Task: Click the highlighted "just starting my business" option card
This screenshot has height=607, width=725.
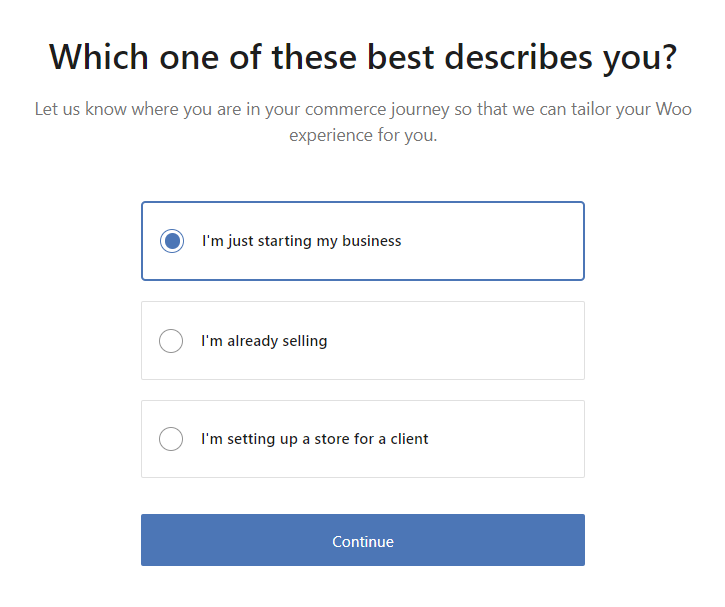Action: [x=490, y=241]
